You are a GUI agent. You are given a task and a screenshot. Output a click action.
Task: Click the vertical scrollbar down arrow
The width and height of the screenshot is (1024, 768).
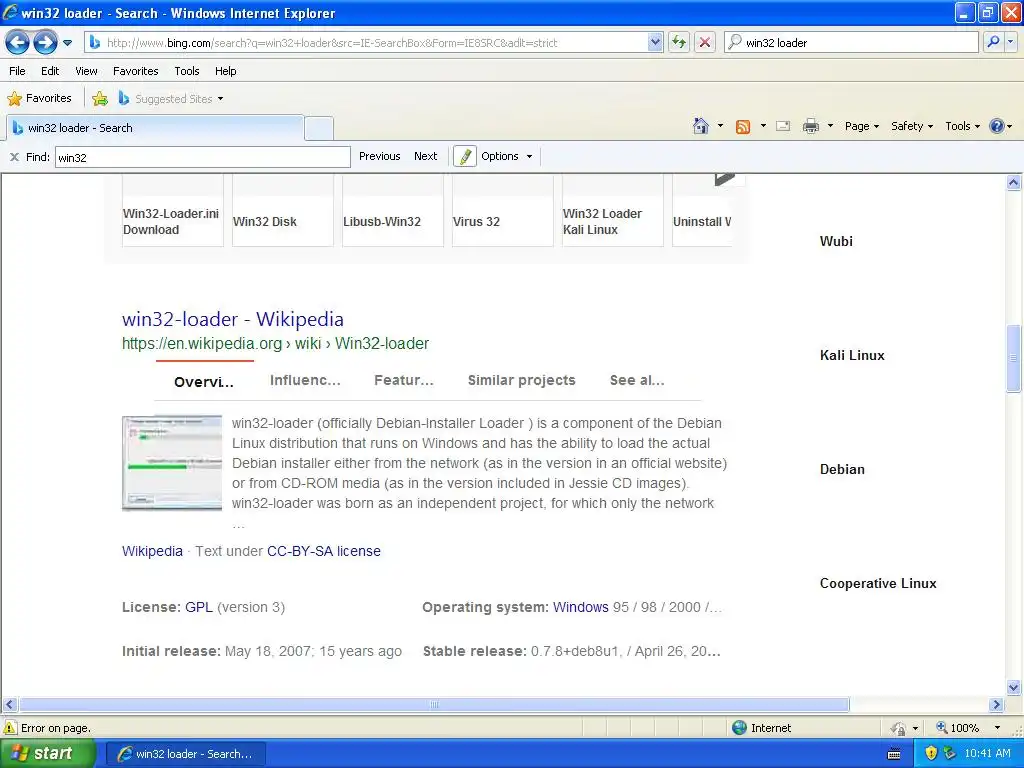[1014, 687]
